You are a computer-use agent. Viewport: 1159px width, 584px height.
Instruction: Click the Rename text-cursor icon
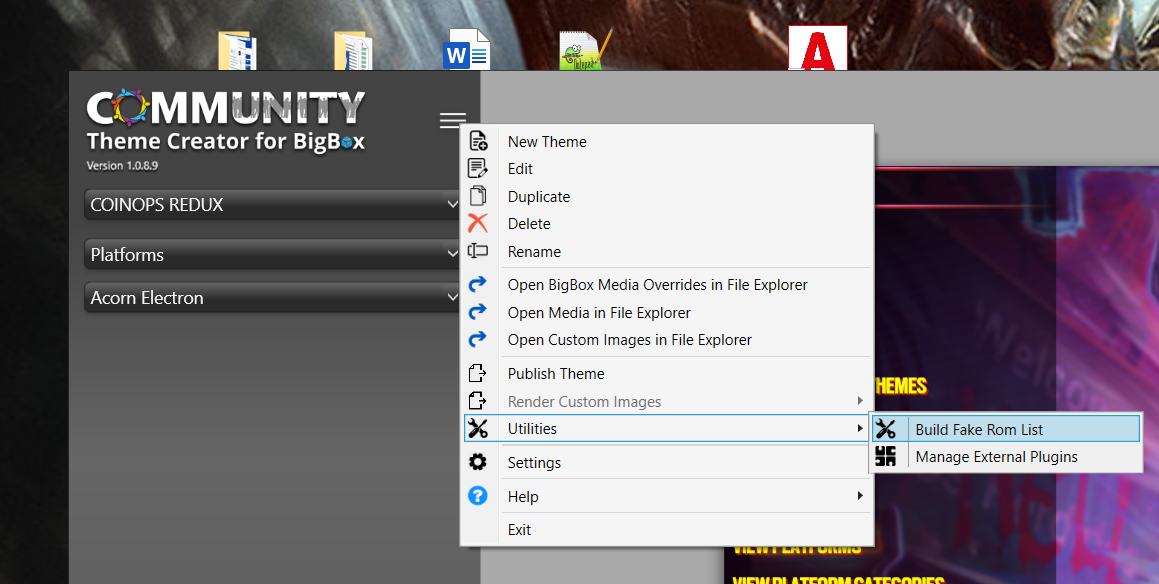coord(478,251)
